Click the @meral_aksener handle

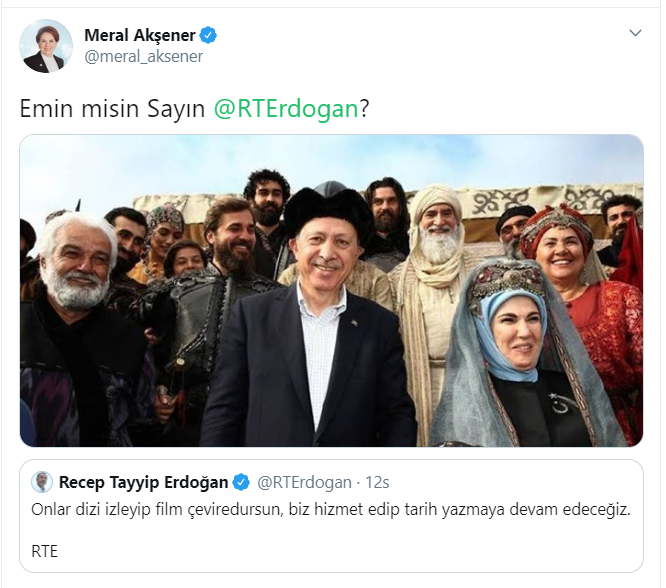(x=144, y=56)
